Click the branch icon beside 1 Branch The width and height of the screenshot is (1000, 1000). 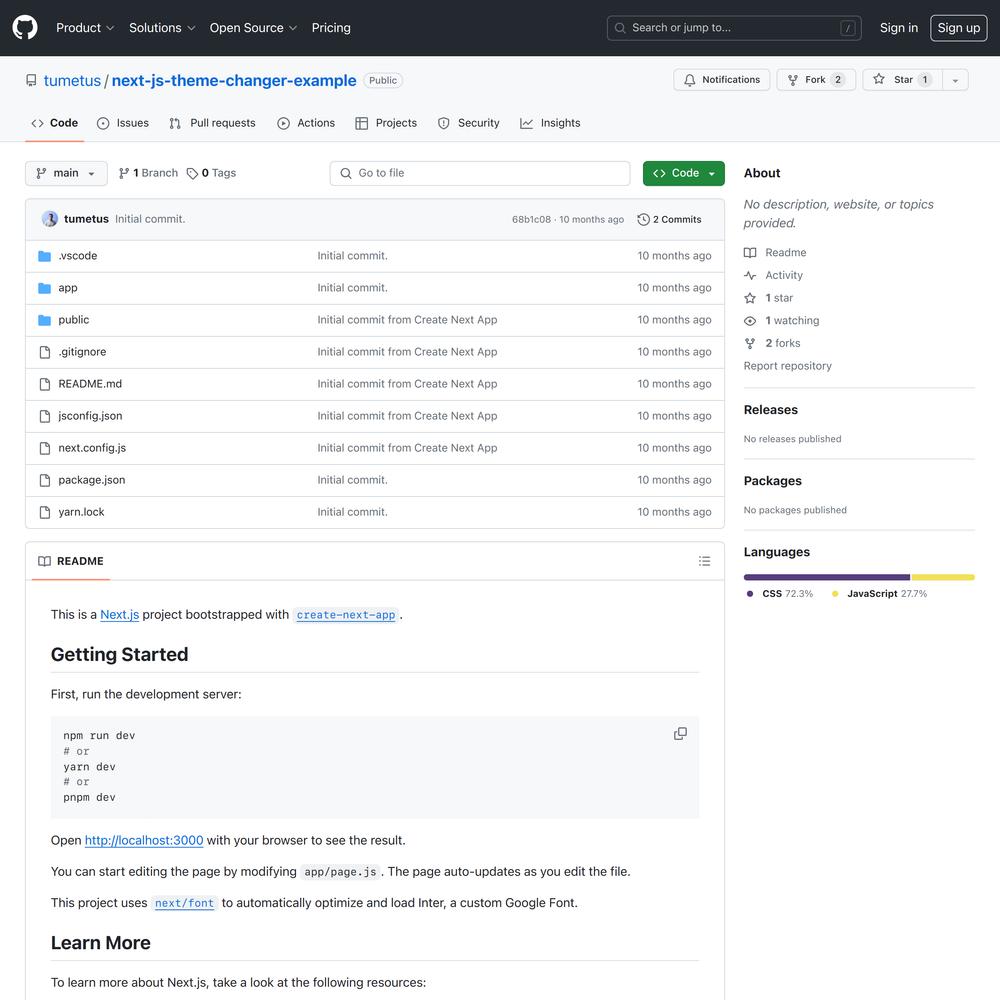(x=124, y=173)
